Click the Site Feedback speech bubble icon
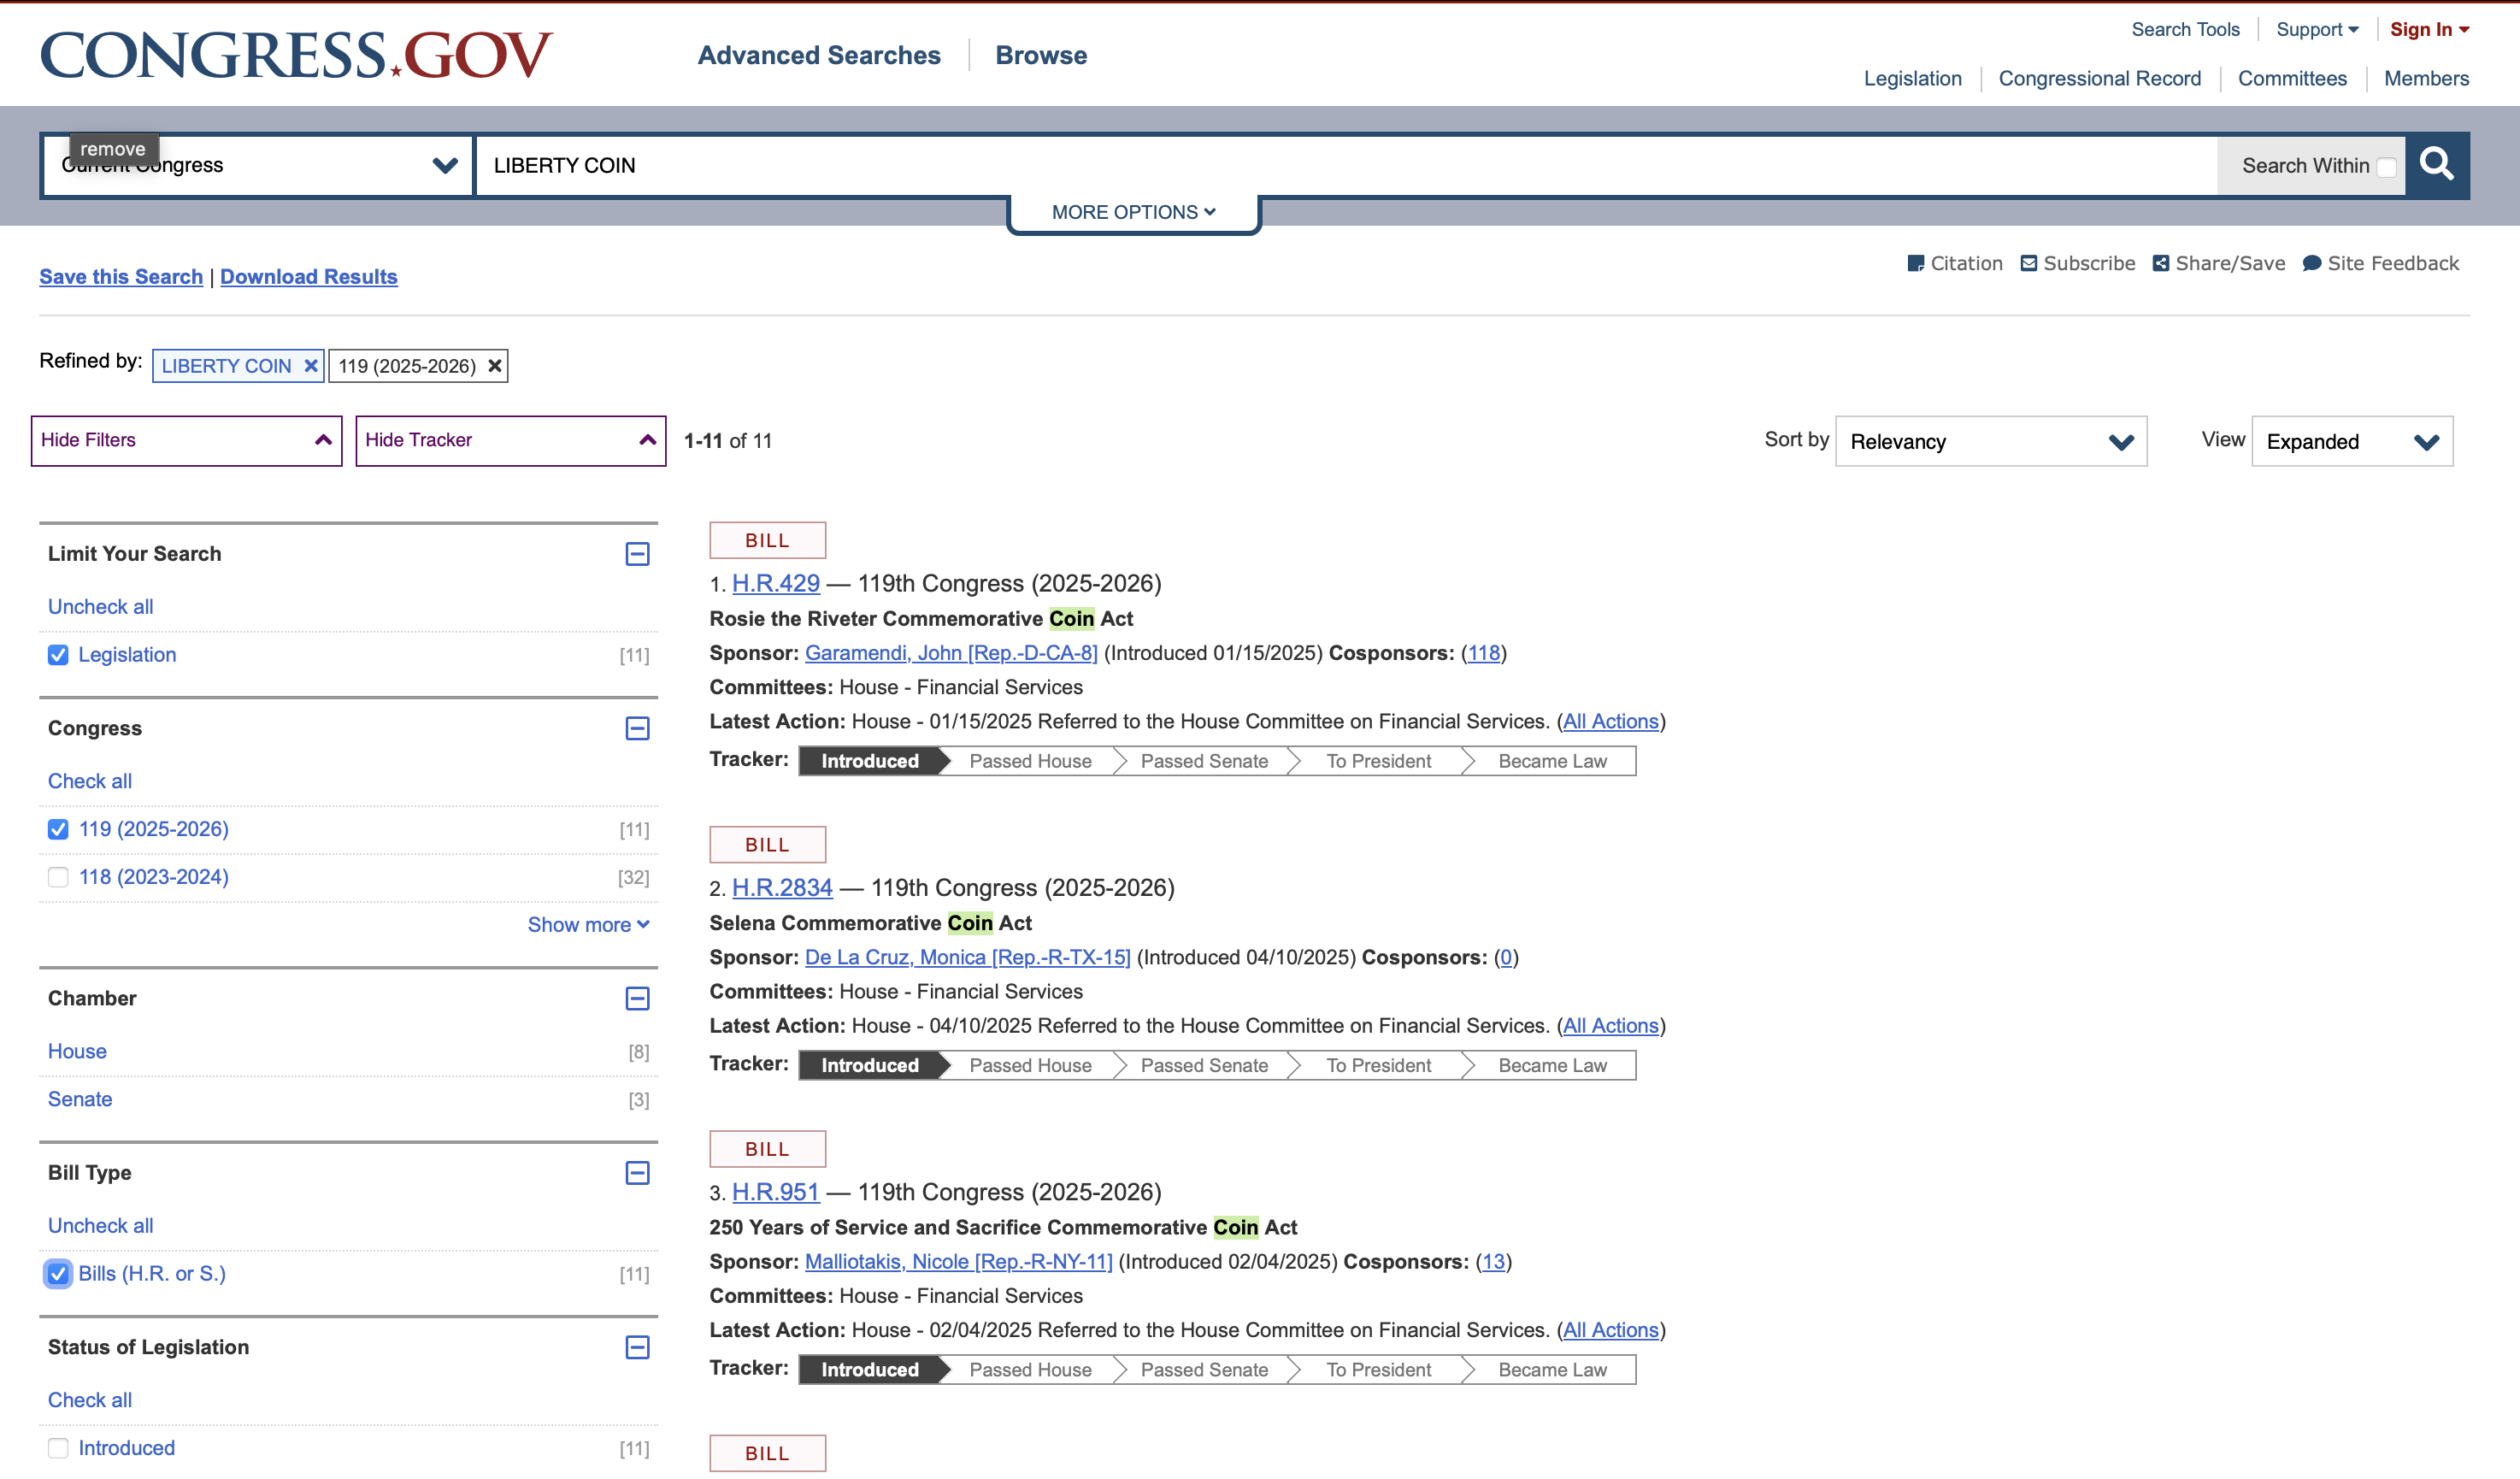The height and width of the screenshot is (1479, 2520). (x=2311, y=264)
